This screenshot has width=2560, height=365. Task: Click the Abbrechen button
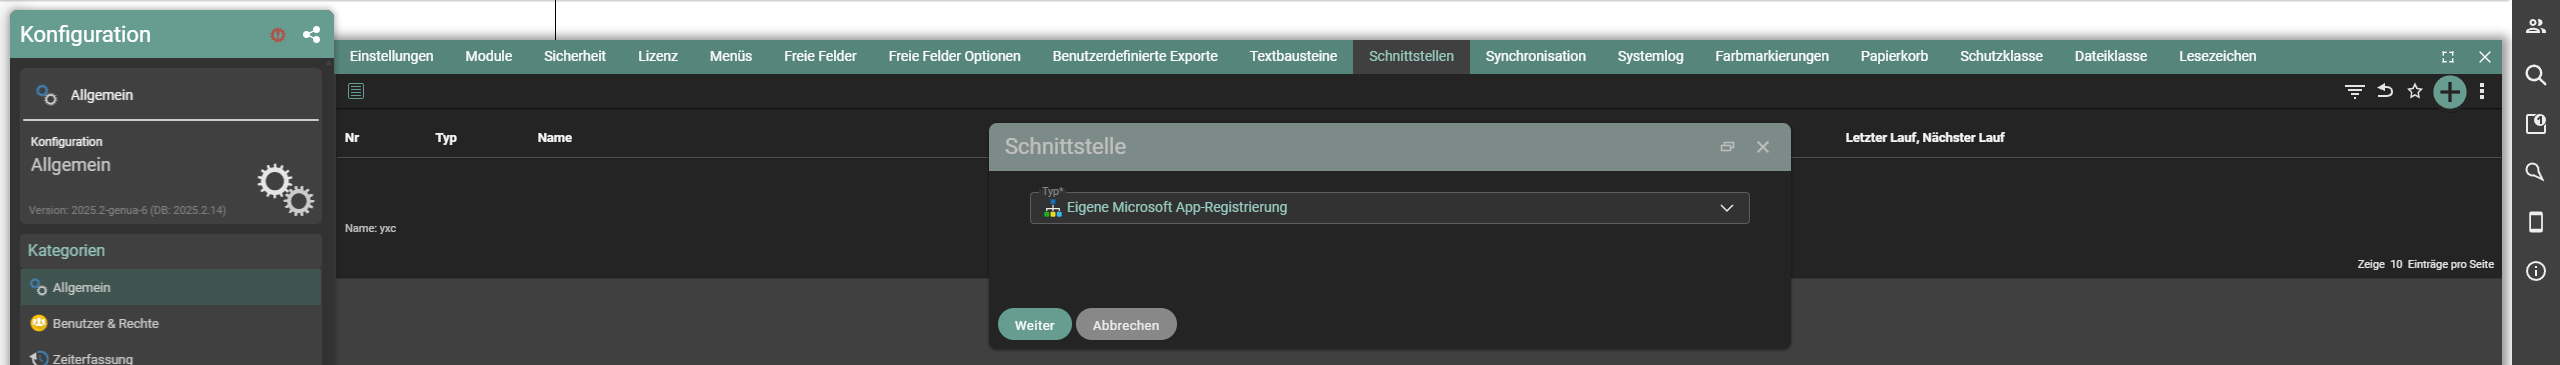(x=1126, y=325)
